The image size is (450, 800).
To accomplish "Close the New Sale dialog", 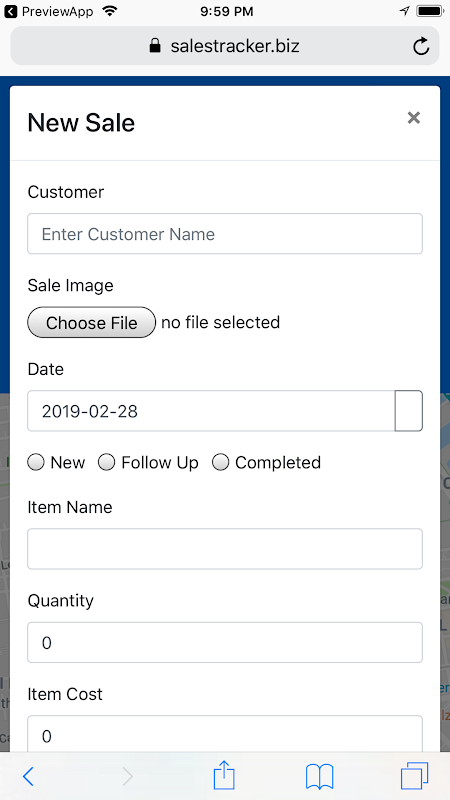I will point(414,118).
